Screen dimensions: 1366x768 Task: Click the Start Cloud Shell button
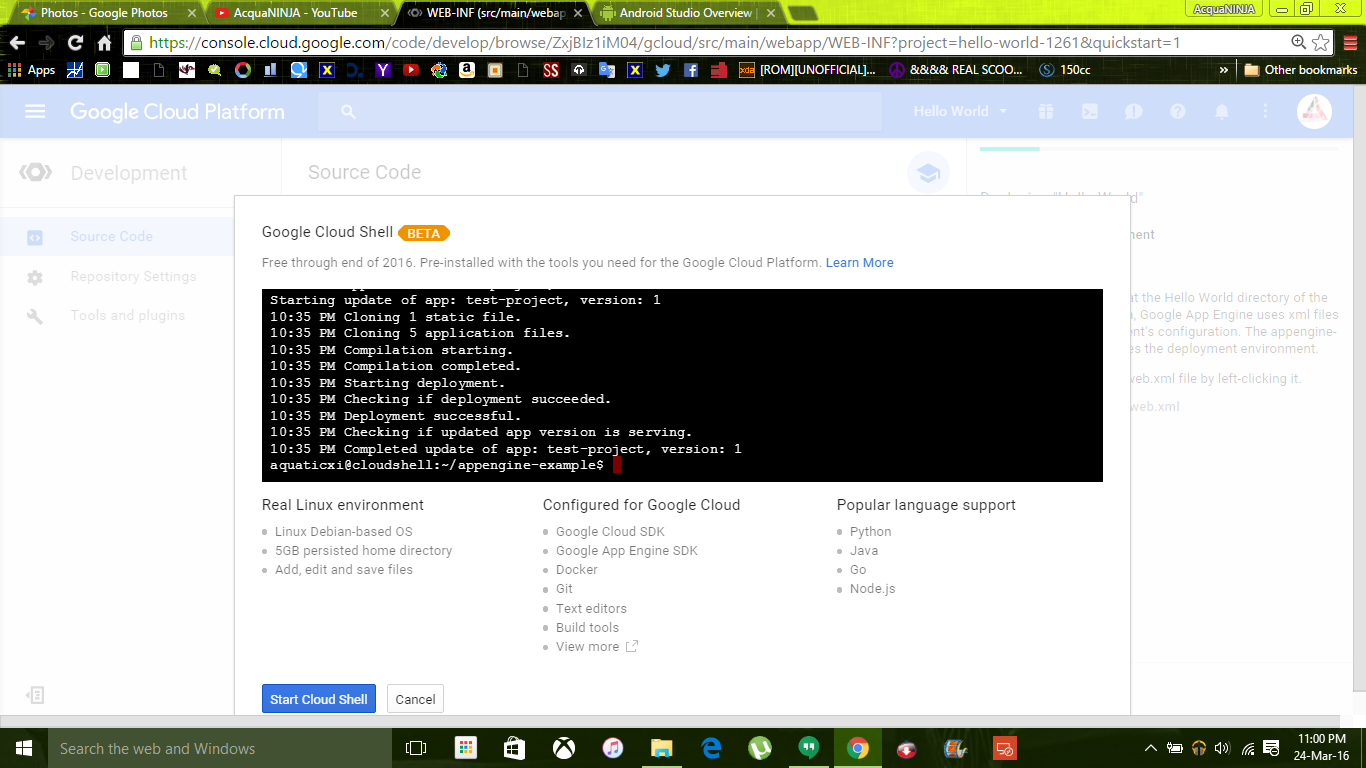click(318, 699)
